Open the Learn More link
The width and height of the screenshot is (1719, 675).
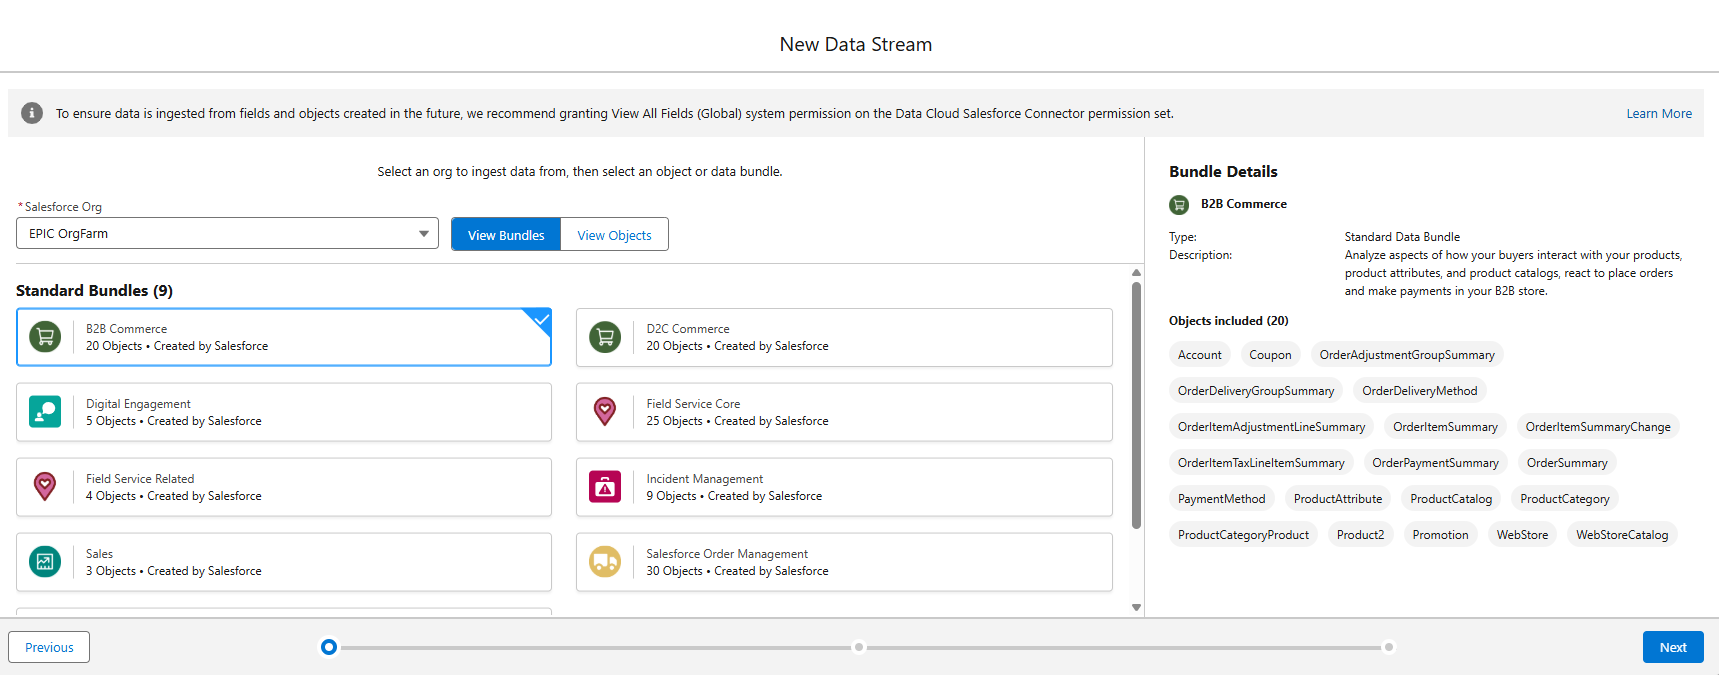point(1659,114)
